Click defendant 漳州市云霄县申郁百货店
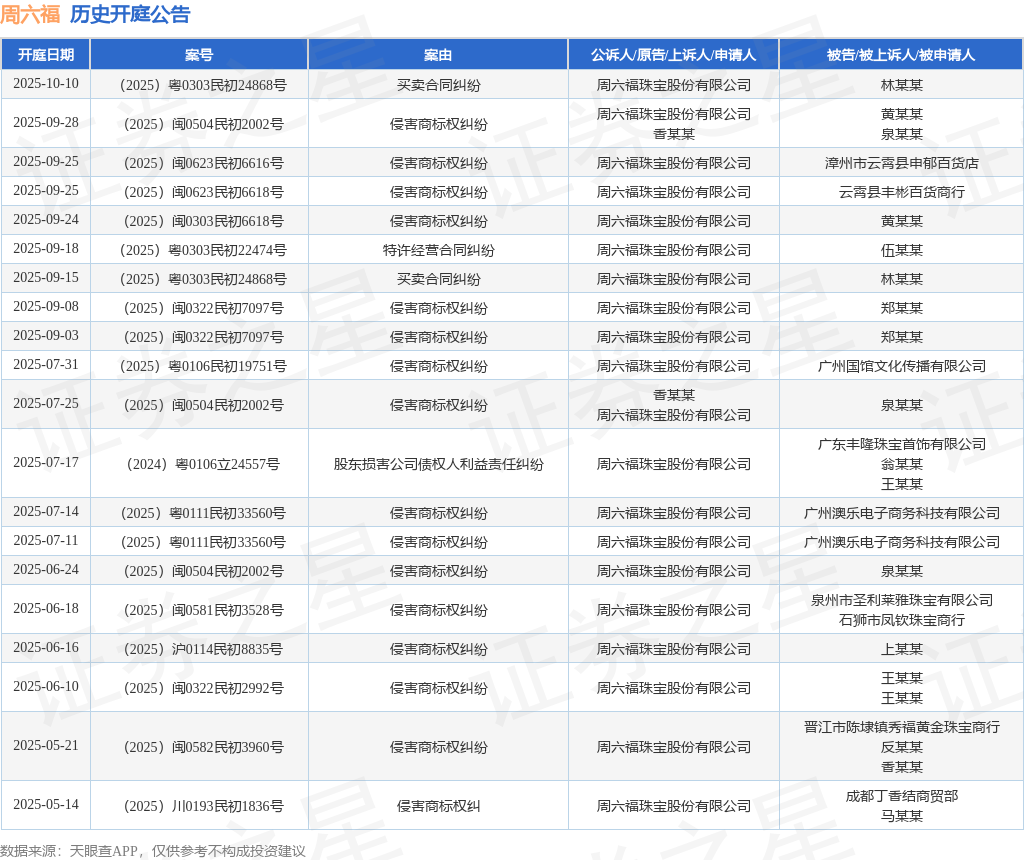 [901, 163]
